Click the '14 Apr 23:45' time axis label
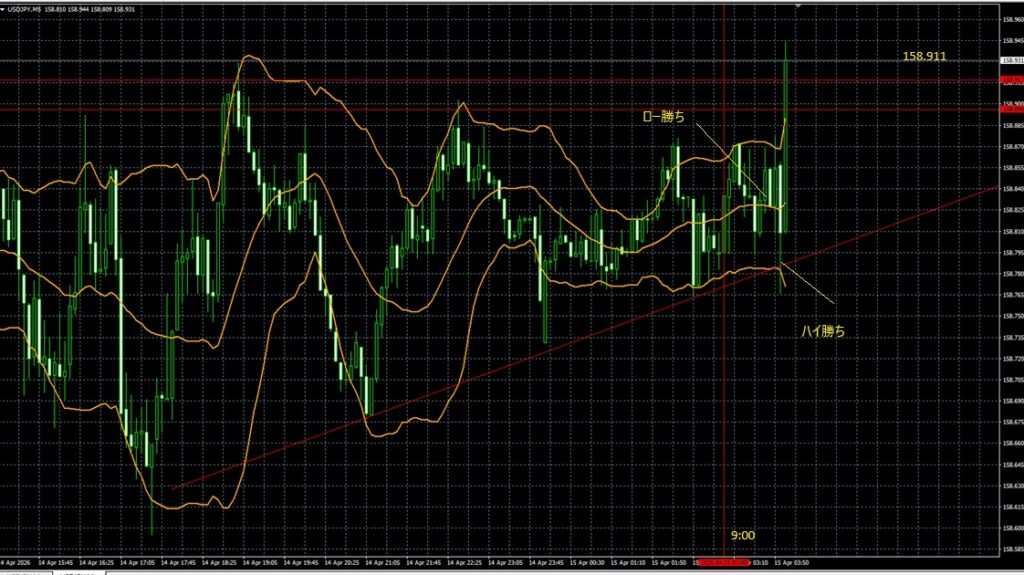 546,562
